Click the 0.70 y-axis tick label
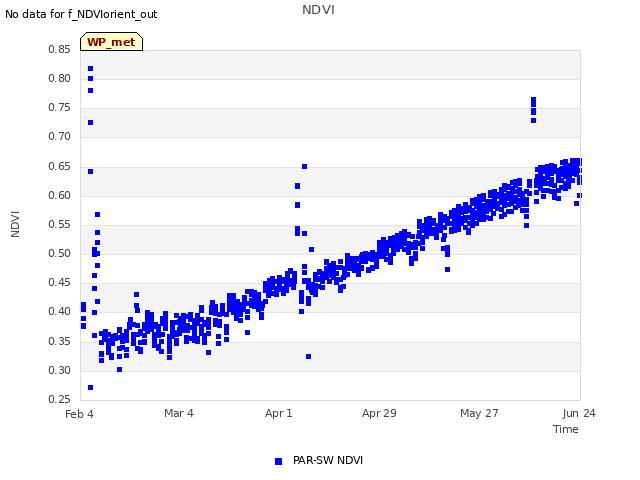 pos(60,136)
